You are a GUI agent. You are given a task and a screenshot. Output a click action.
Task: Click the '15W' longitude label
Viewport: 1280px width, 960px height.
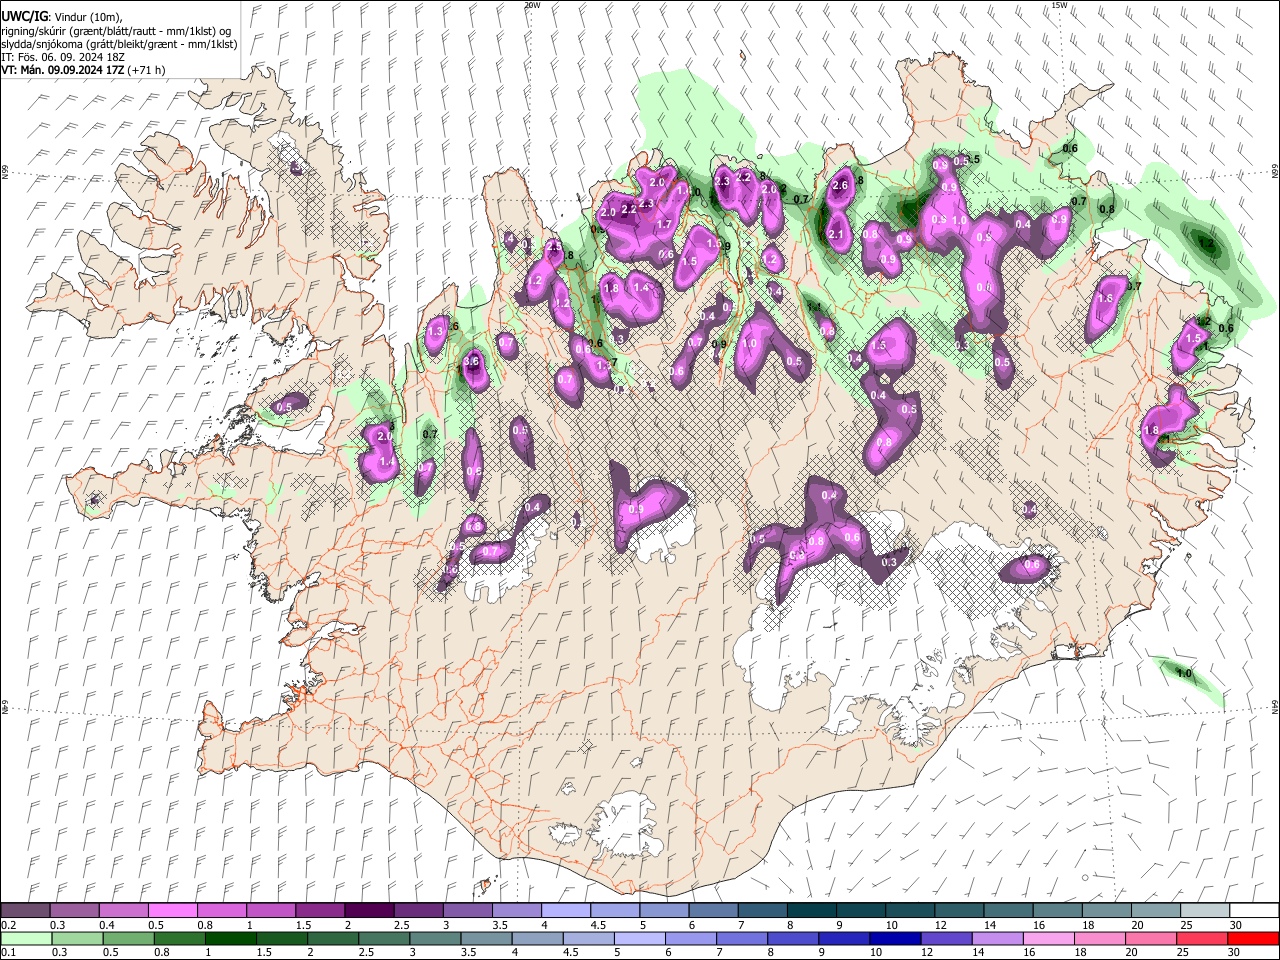1059,5
